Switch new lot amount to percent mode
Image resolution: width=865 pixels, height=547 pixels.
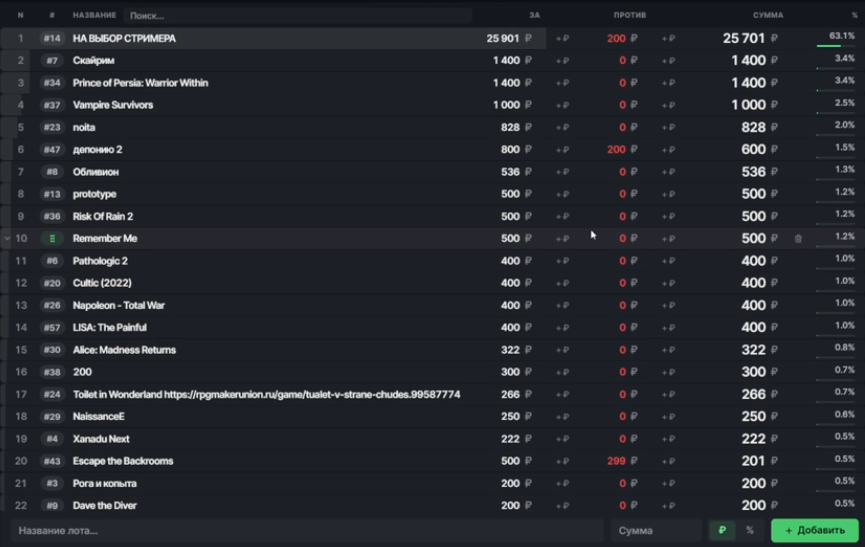coord(750,530)
